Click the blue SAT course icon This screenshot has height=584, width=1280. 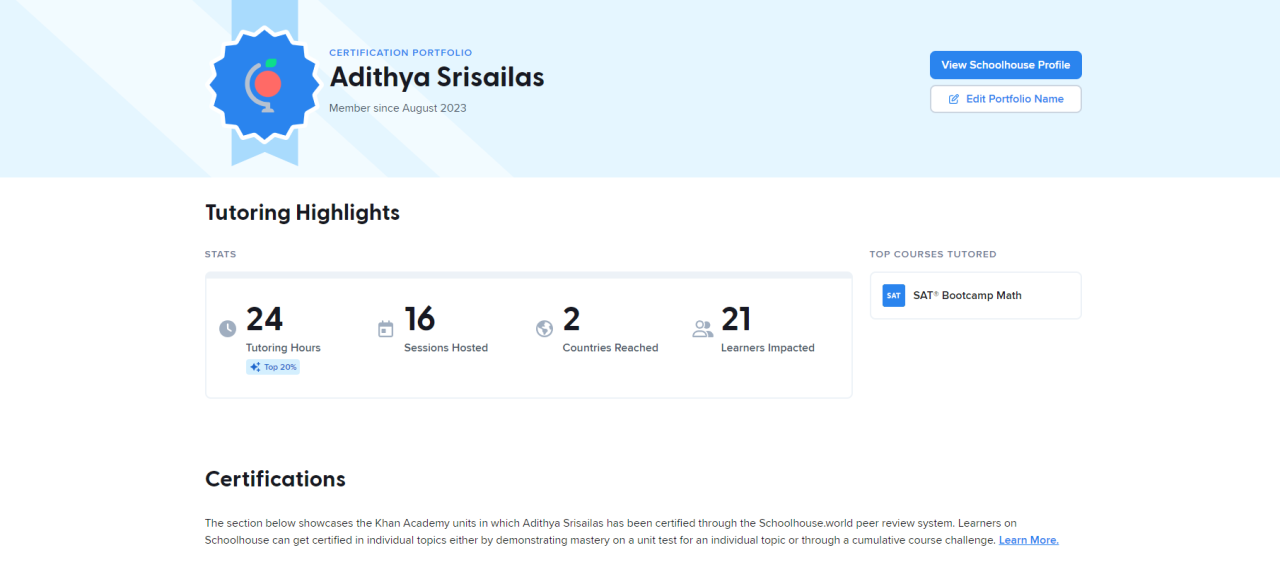(x=893, y=296)
